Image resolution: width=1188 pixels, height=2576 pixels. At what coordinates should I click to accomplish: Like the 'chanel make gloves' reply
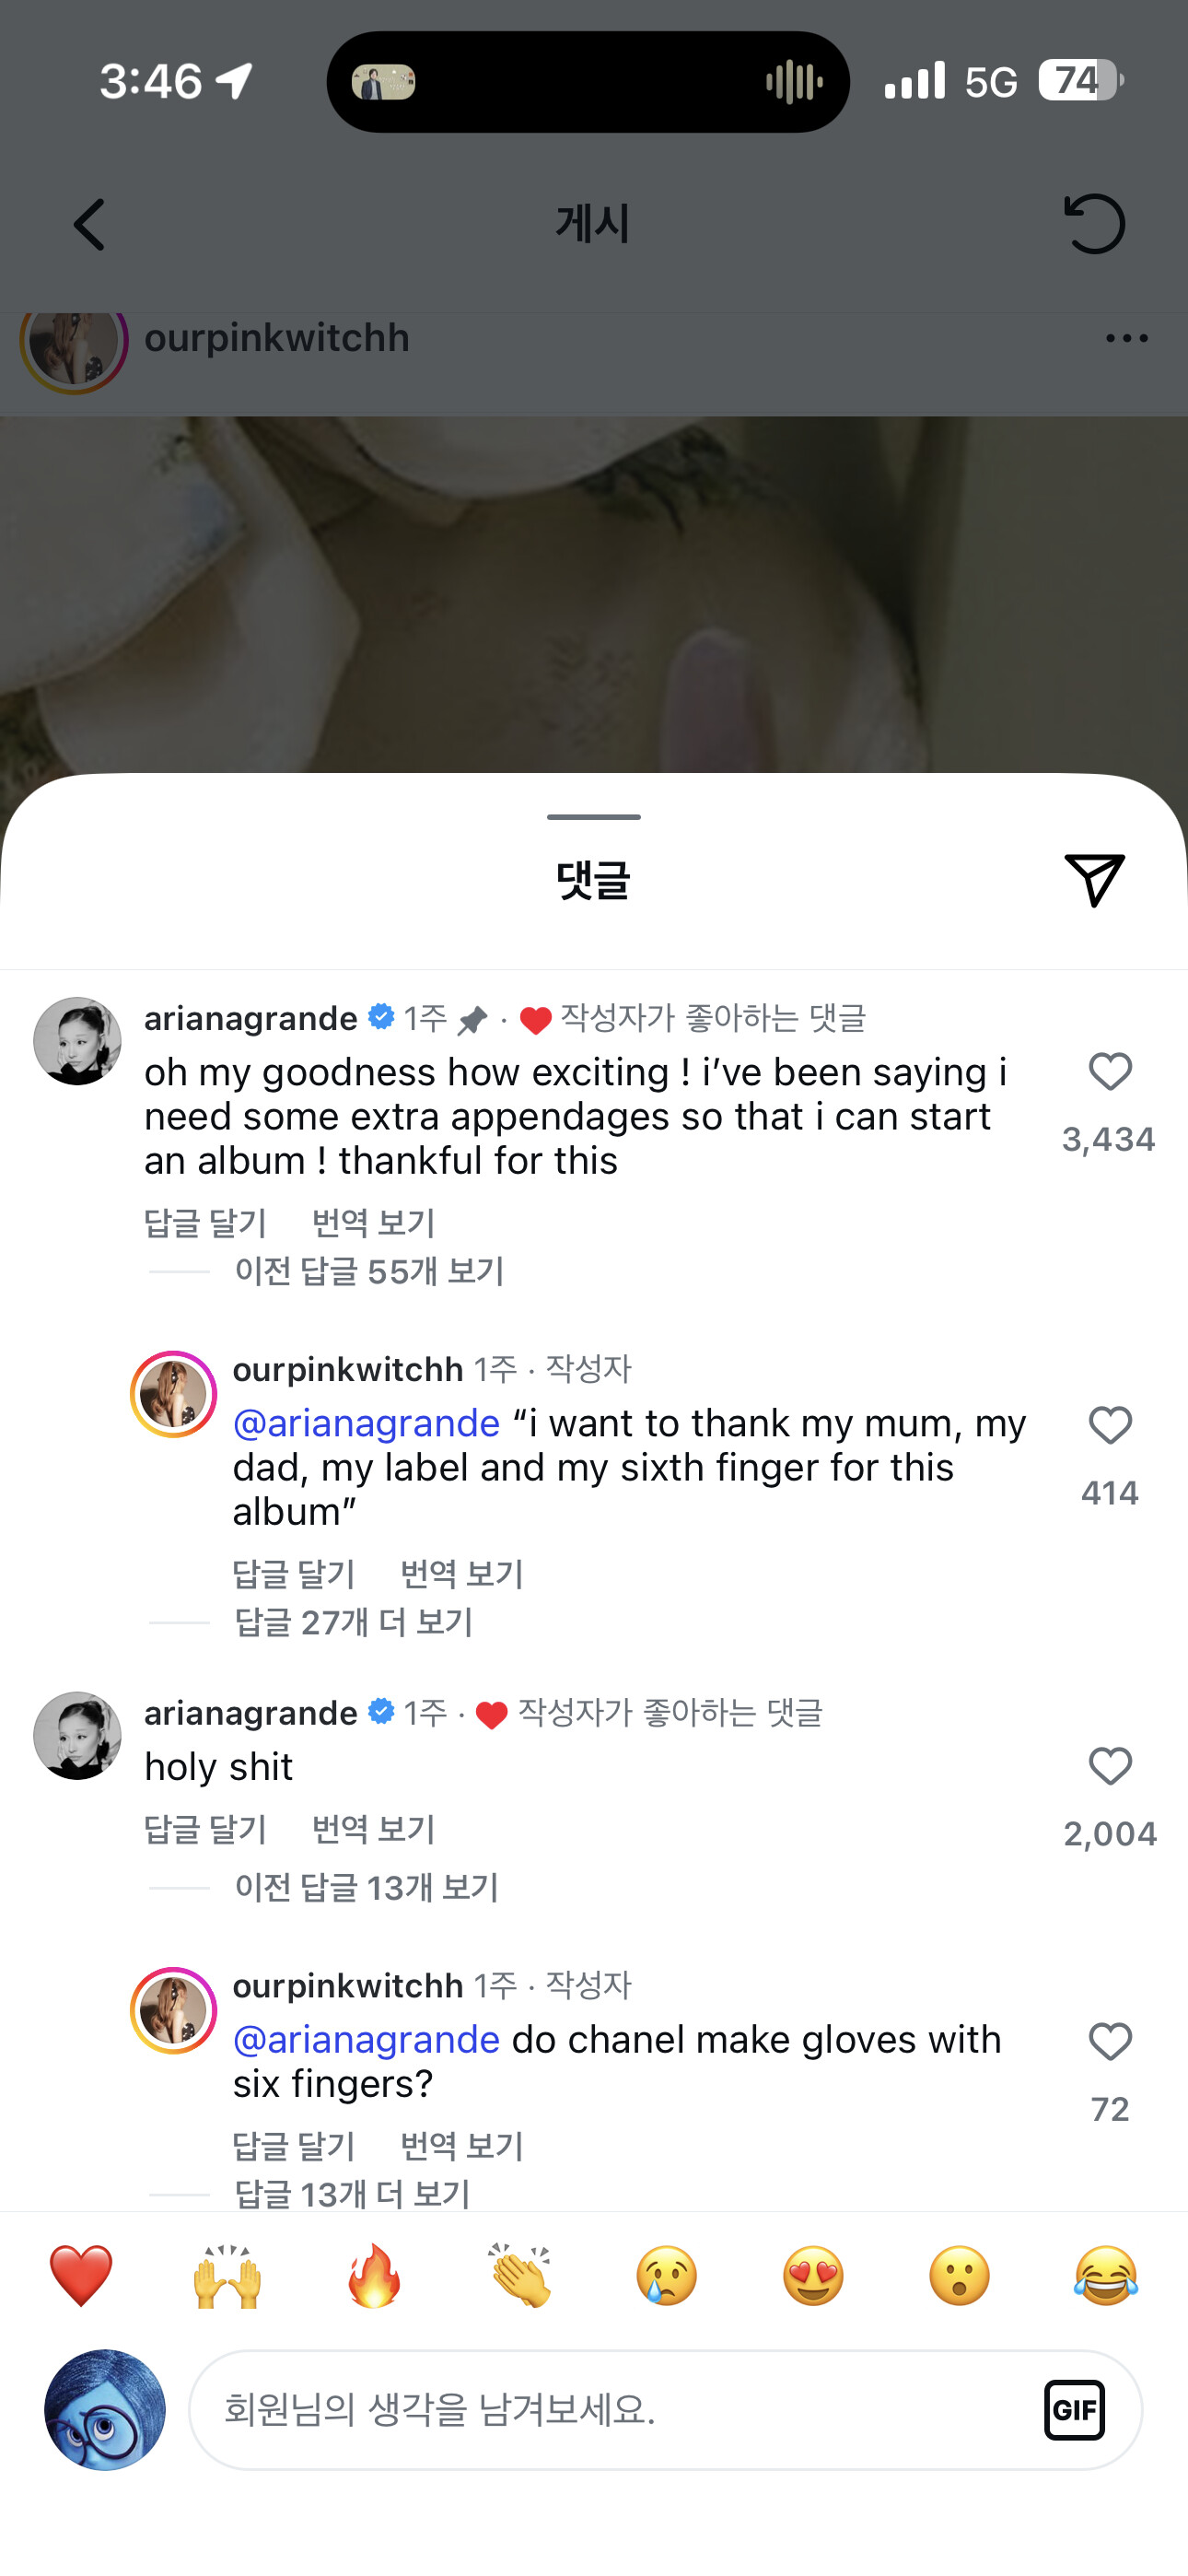pos(1109,2042)
